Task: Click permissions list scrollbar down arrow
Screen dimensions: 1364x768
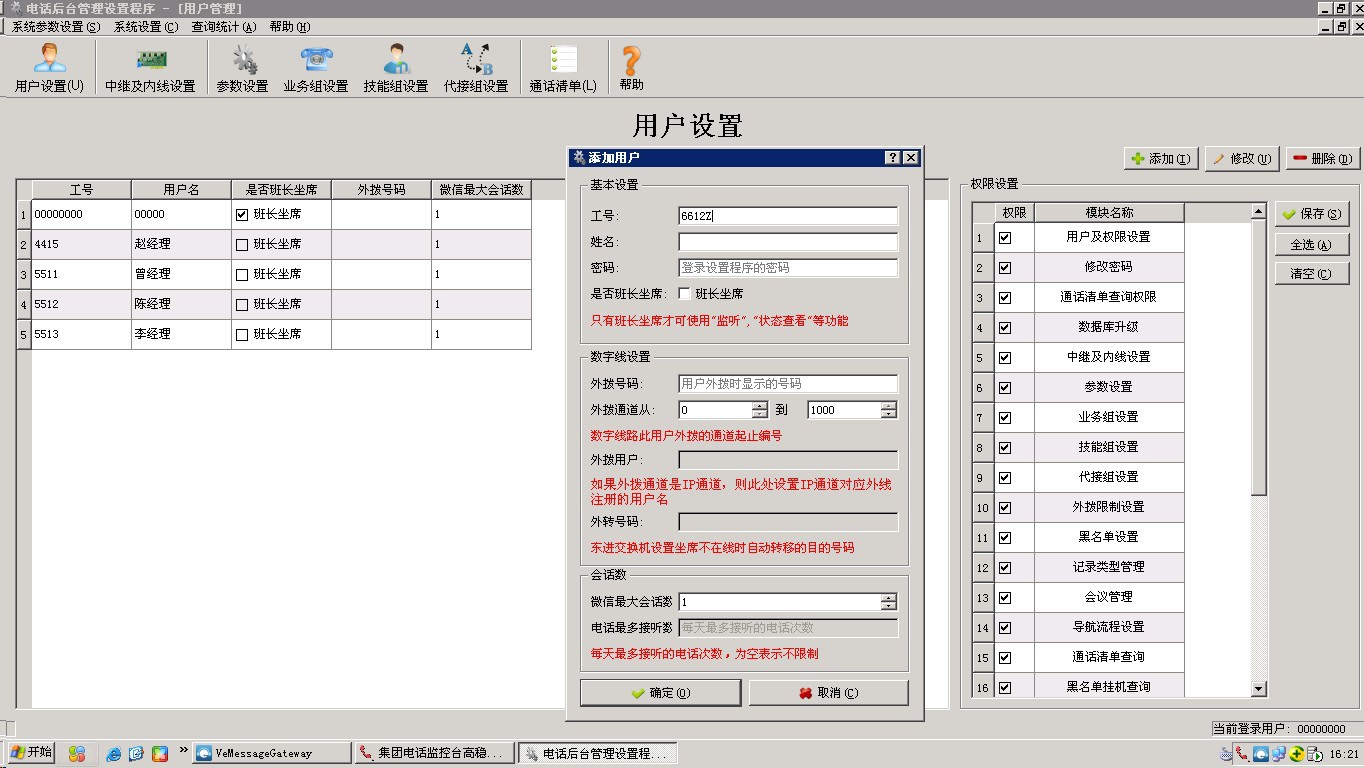Action: [1259, 689]
